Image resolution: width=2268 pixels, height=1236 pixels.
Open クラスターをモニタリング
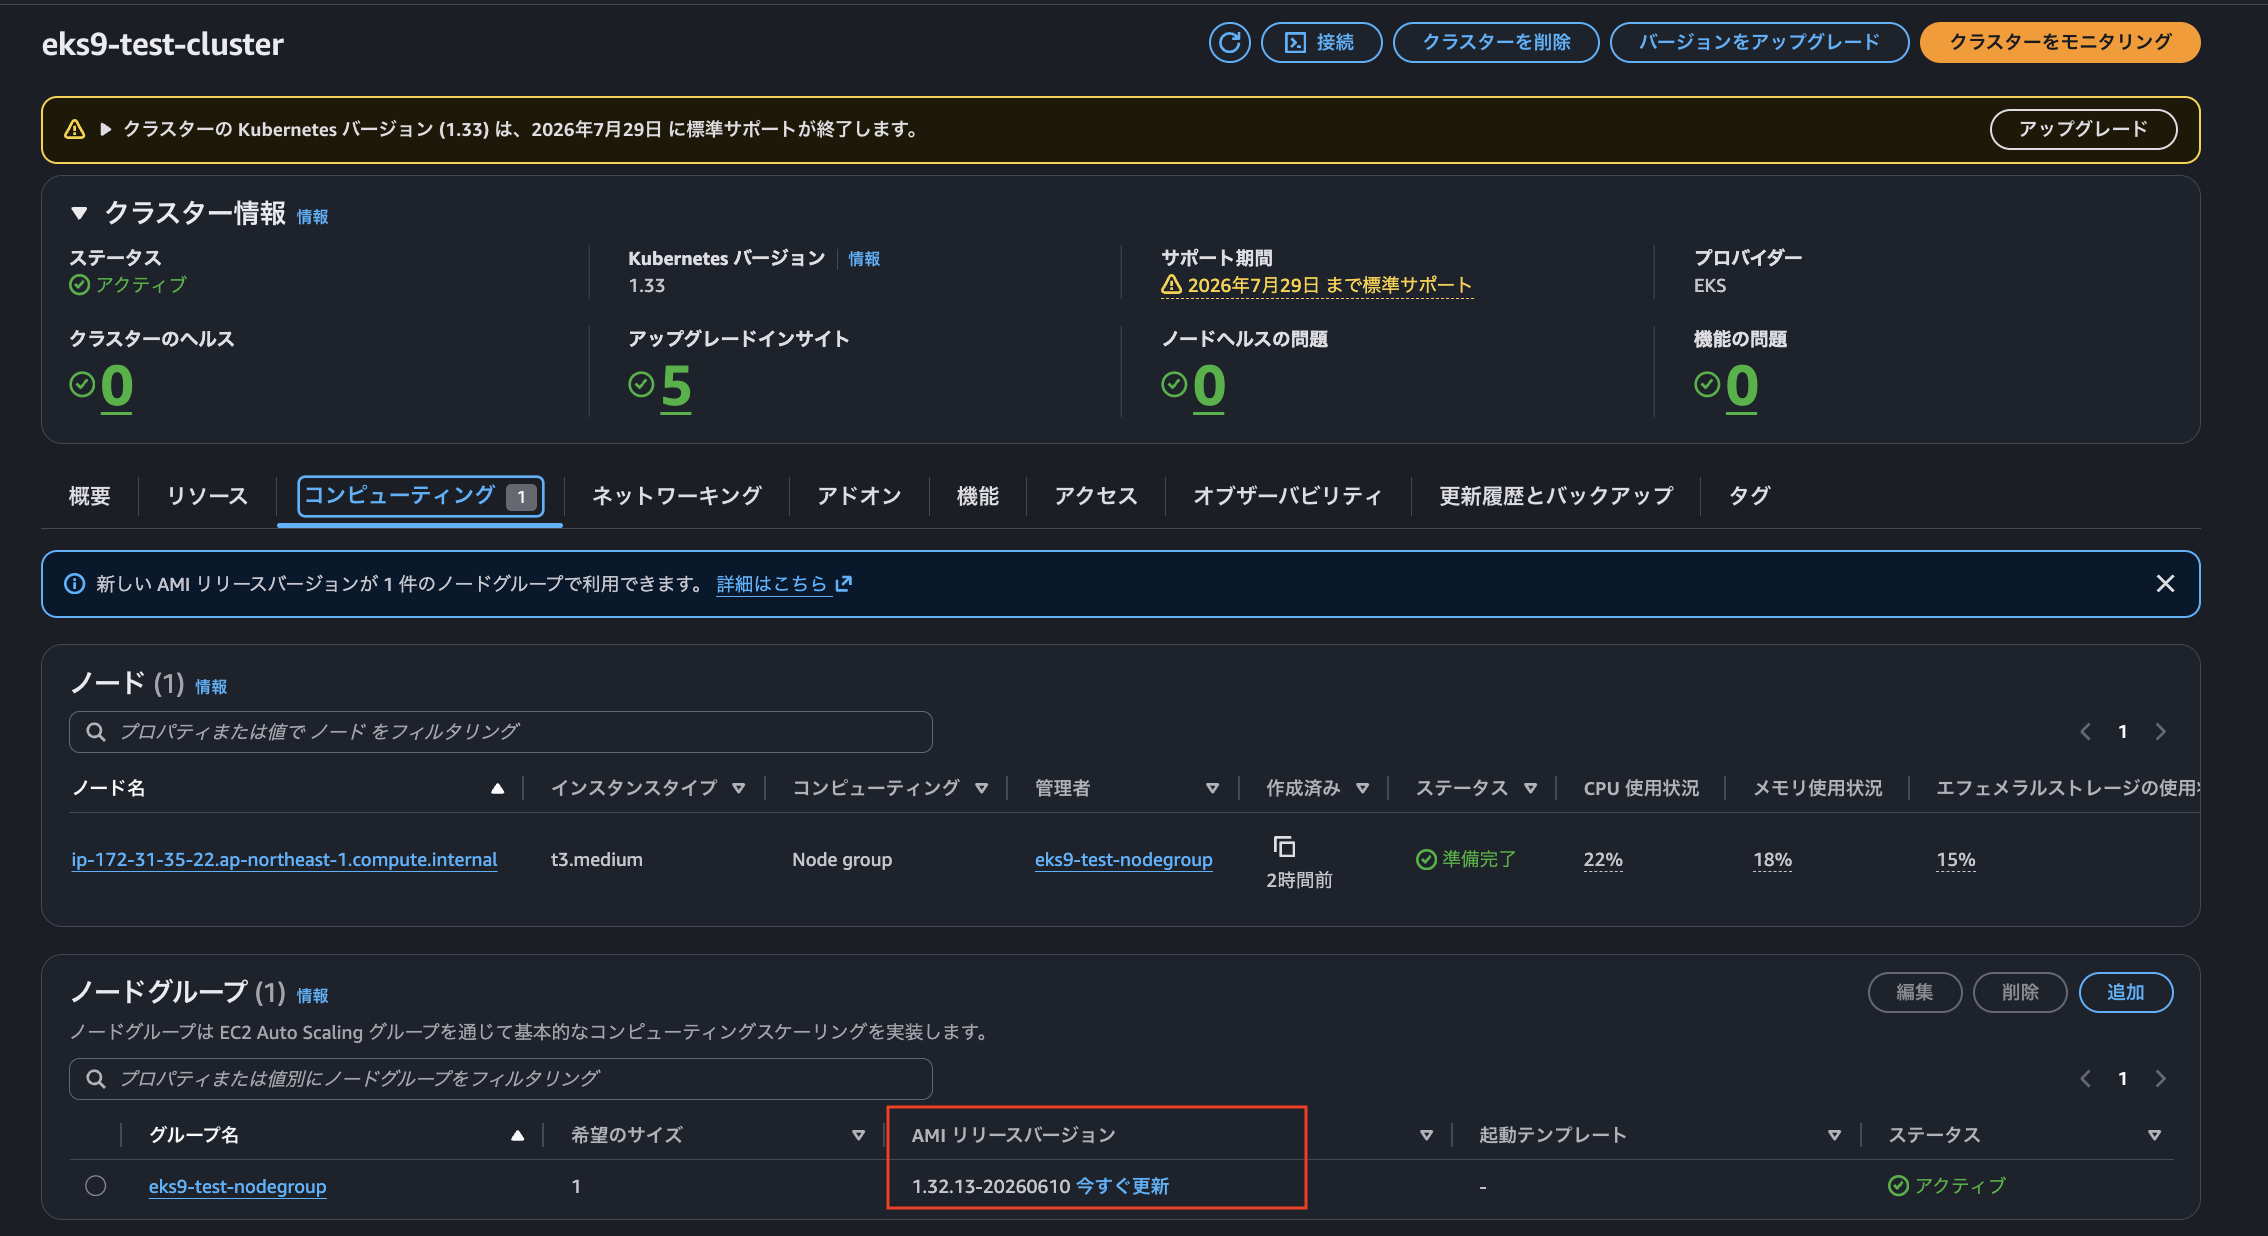pyautogui.click(x=2060, y=42)
